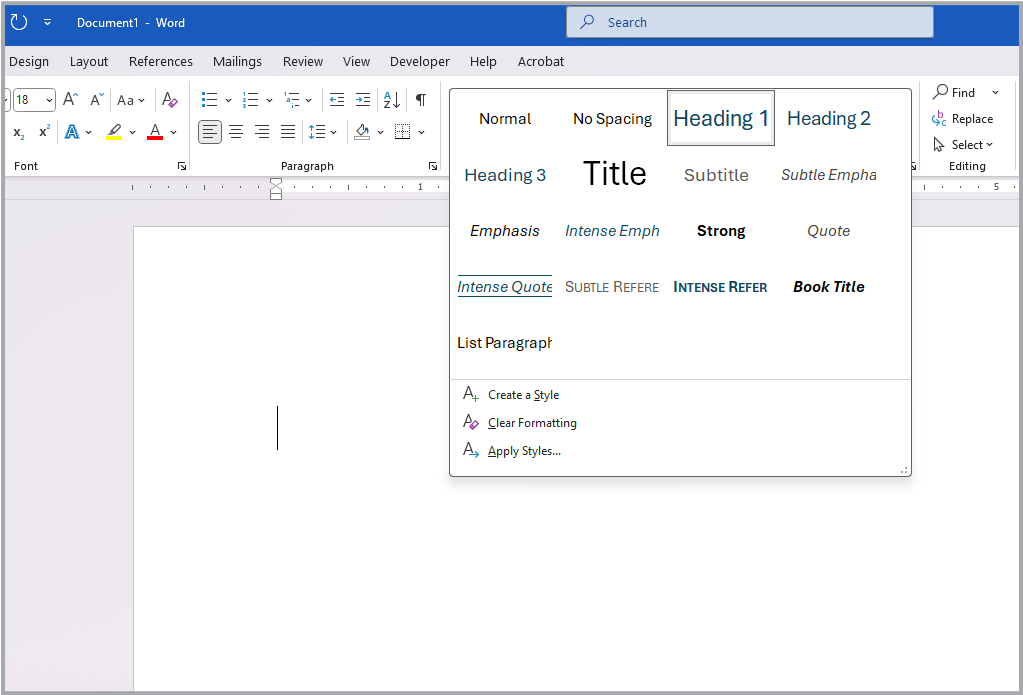Click the Sort icon in the Paragraph group
This screenshot has height=695, width=1023.
[390, 99]
